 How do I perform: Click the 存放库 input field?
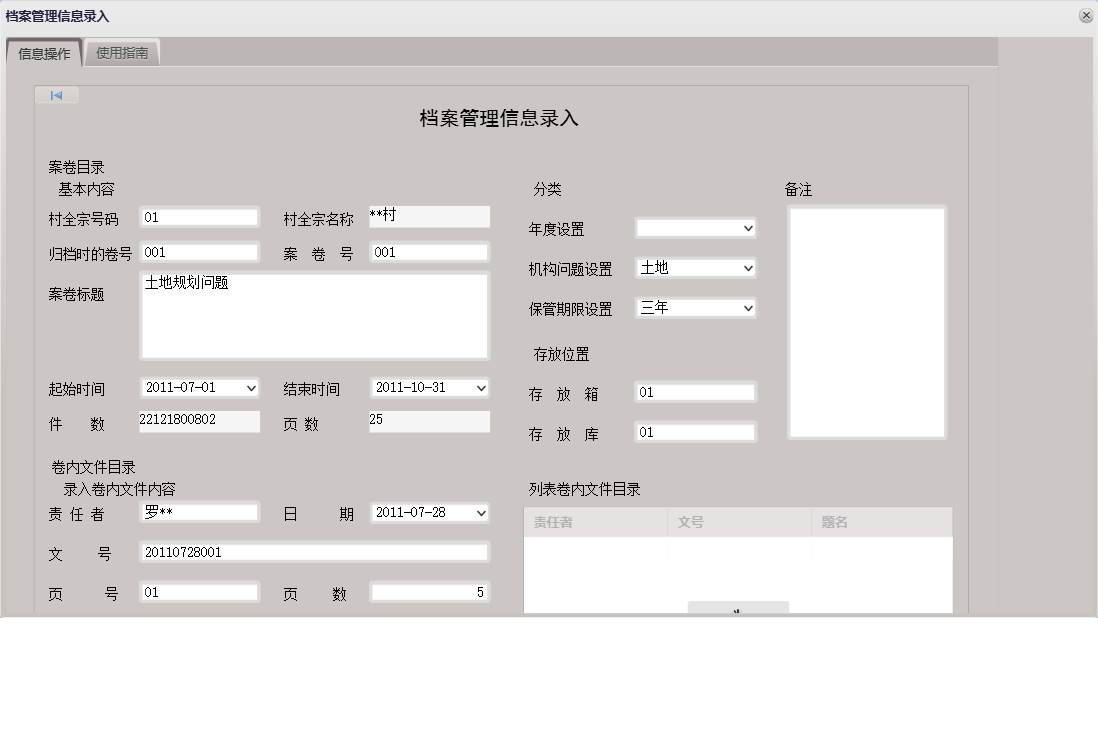coord(694,431)
